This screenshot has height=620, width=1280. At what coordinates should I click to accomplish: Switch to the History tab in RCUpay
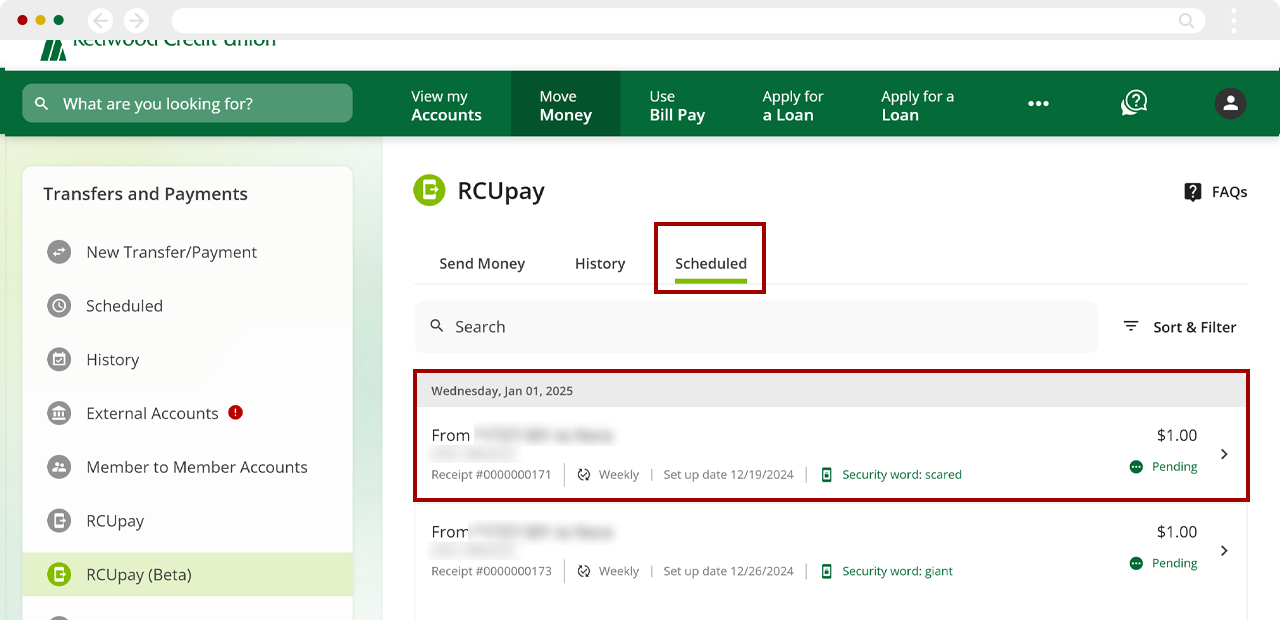click(600, 264)
